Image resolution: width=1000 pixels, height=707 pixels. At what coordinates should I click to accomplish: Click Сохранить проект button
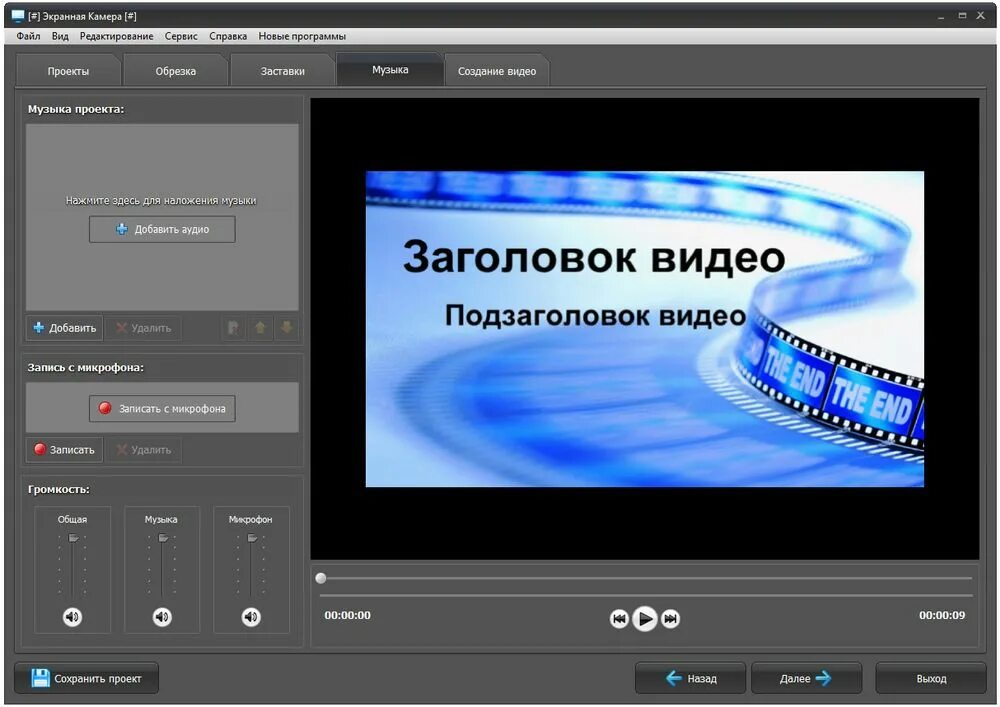pyautogui.click(x=87, y=678)
